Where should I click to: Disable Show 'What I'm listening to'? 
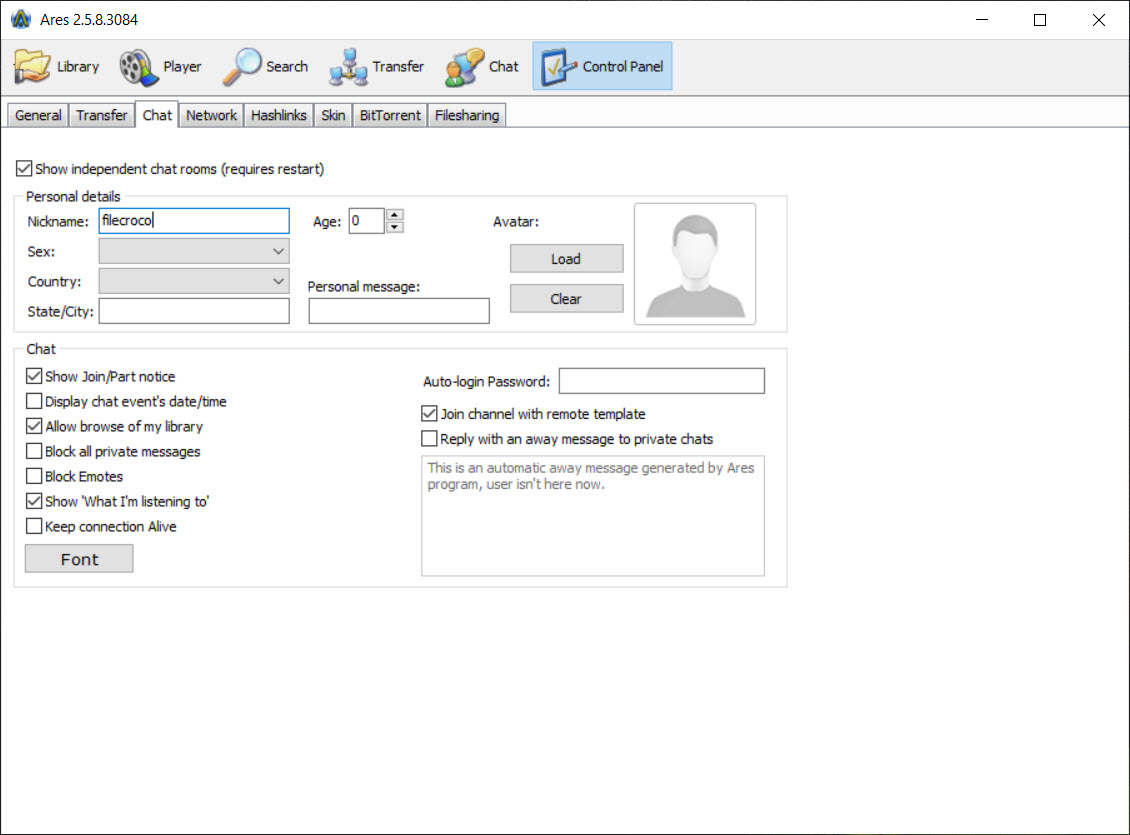coord(33,501)
